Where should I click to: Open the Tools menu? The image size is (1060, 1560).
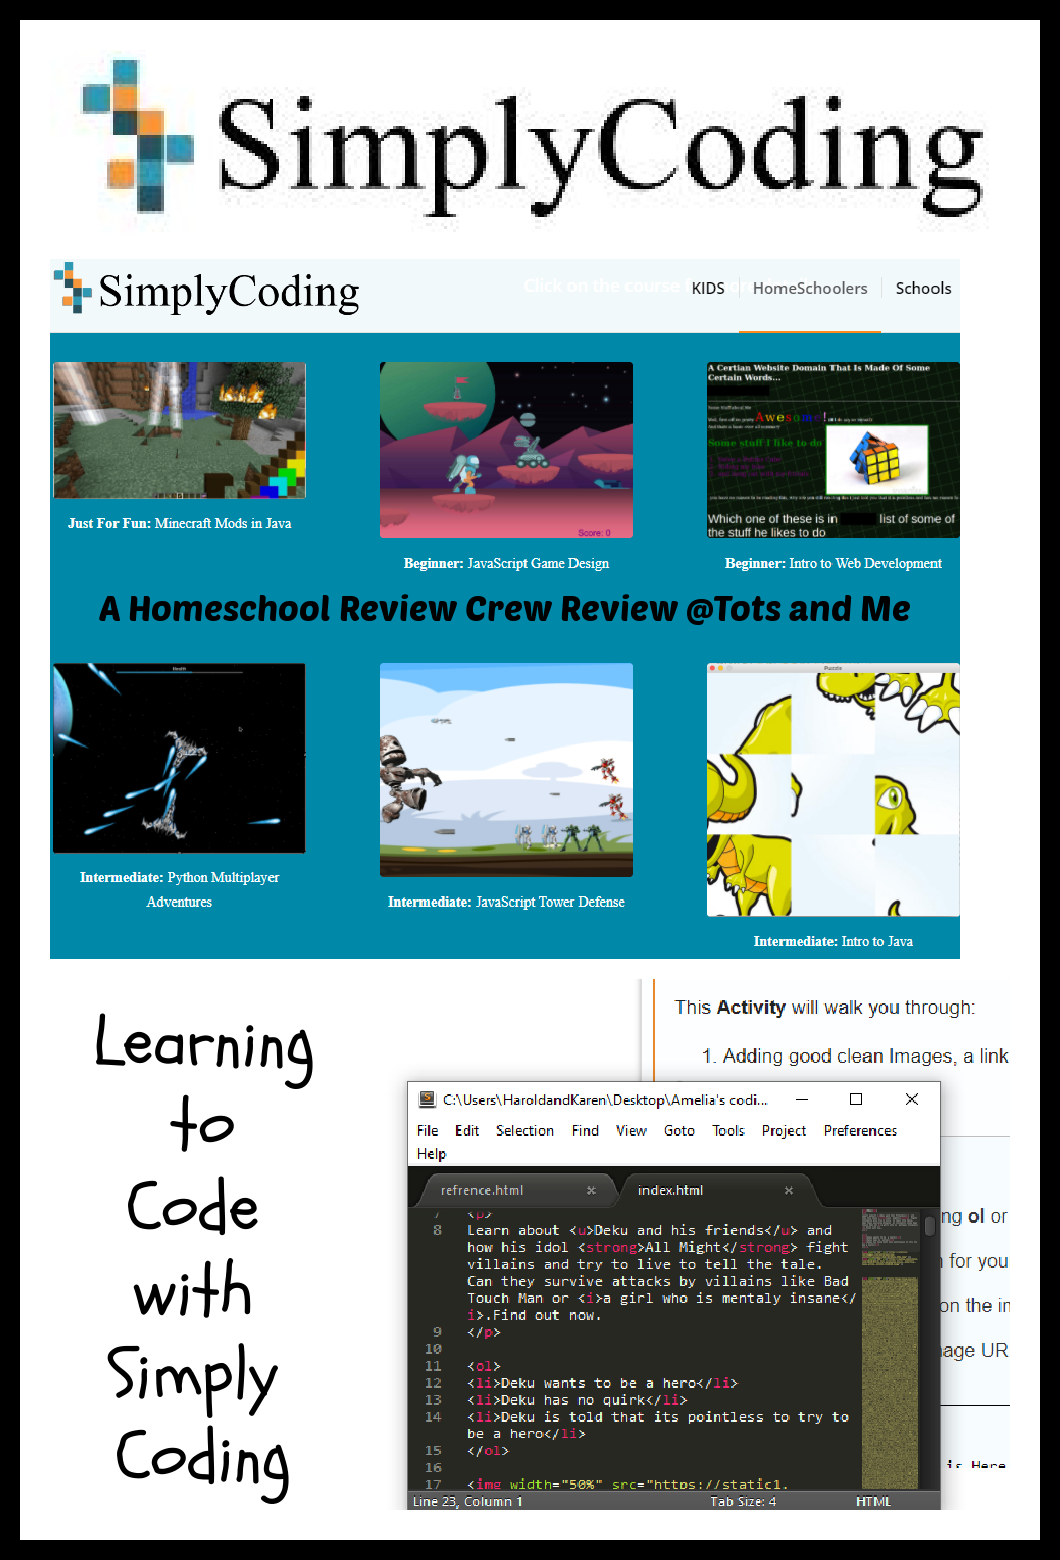[728, 1130]
